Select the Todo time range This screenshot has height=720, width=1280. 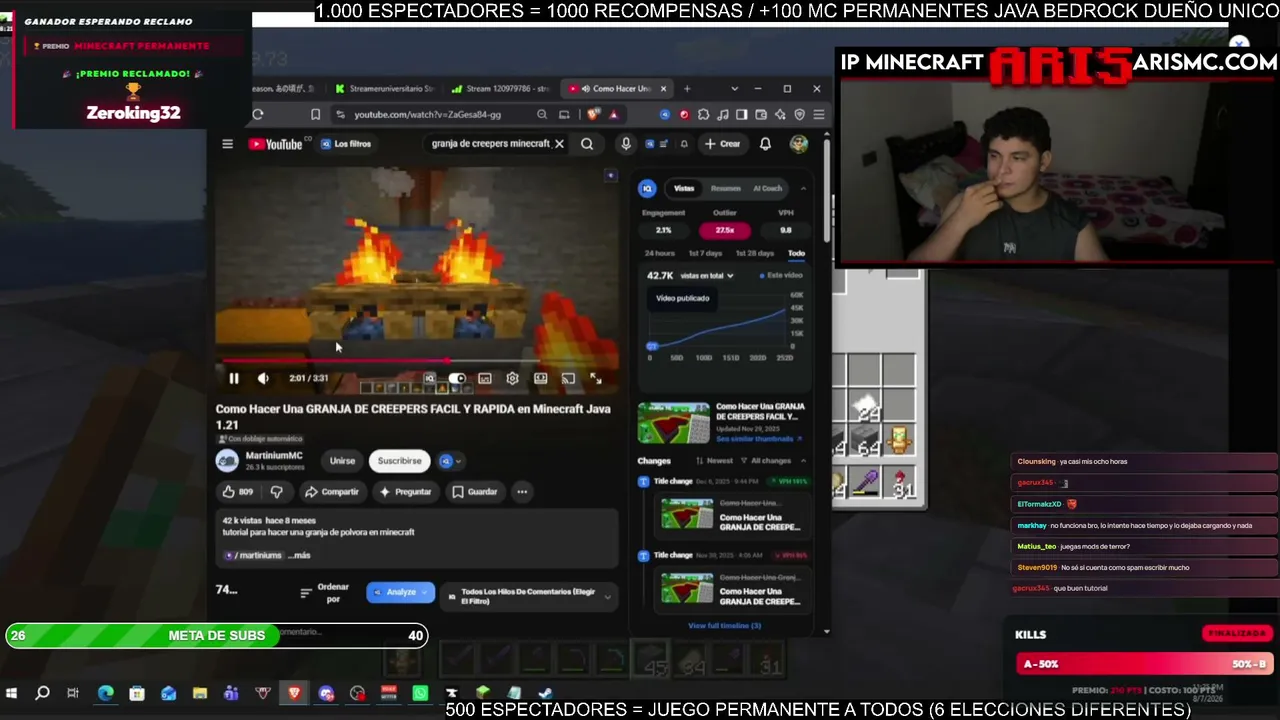796,253
